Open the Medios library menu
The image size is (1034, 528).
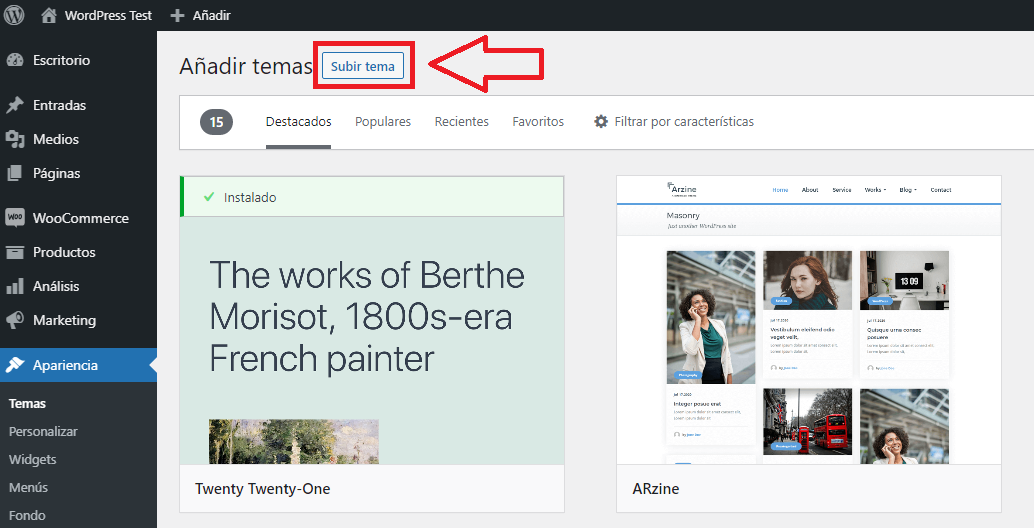[56, 139]
